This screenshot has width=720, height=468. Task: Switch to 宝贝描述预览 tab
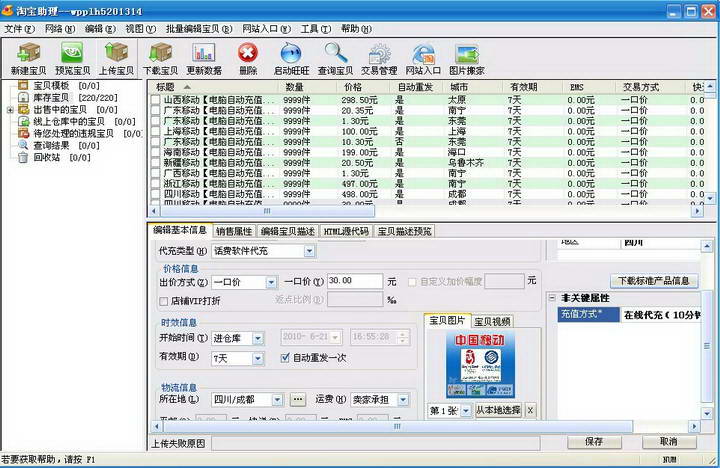tap(405, 231)
